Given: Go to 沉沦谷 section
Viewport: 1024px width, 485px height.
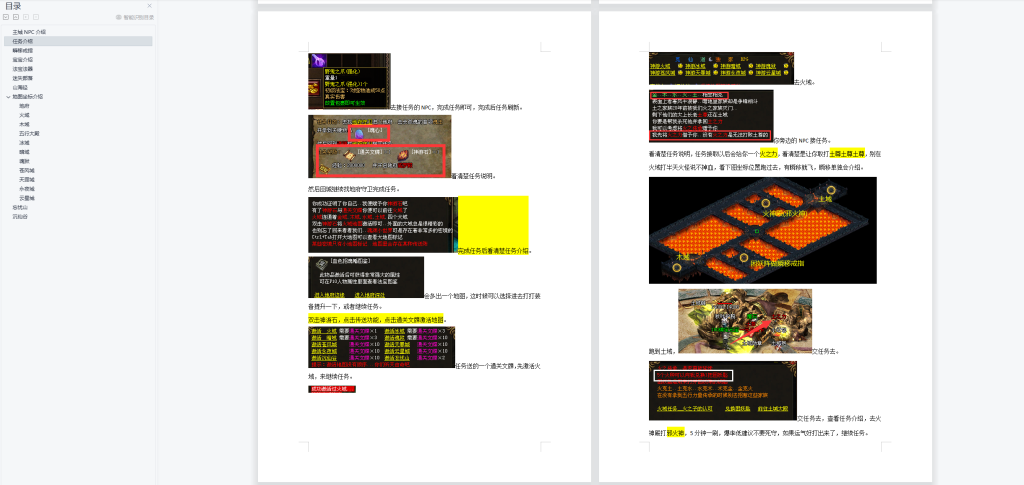Looking at the screenshot, I should click(x=20, y=216).
